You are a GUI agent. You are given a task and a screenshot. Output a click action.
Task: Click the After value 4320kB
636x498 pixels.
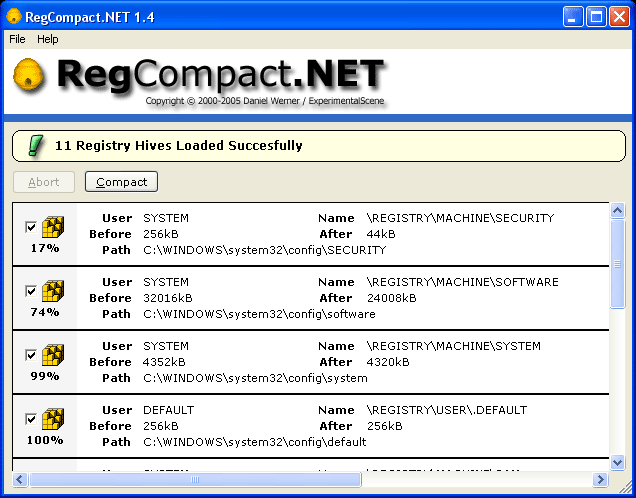pos(388,362)
